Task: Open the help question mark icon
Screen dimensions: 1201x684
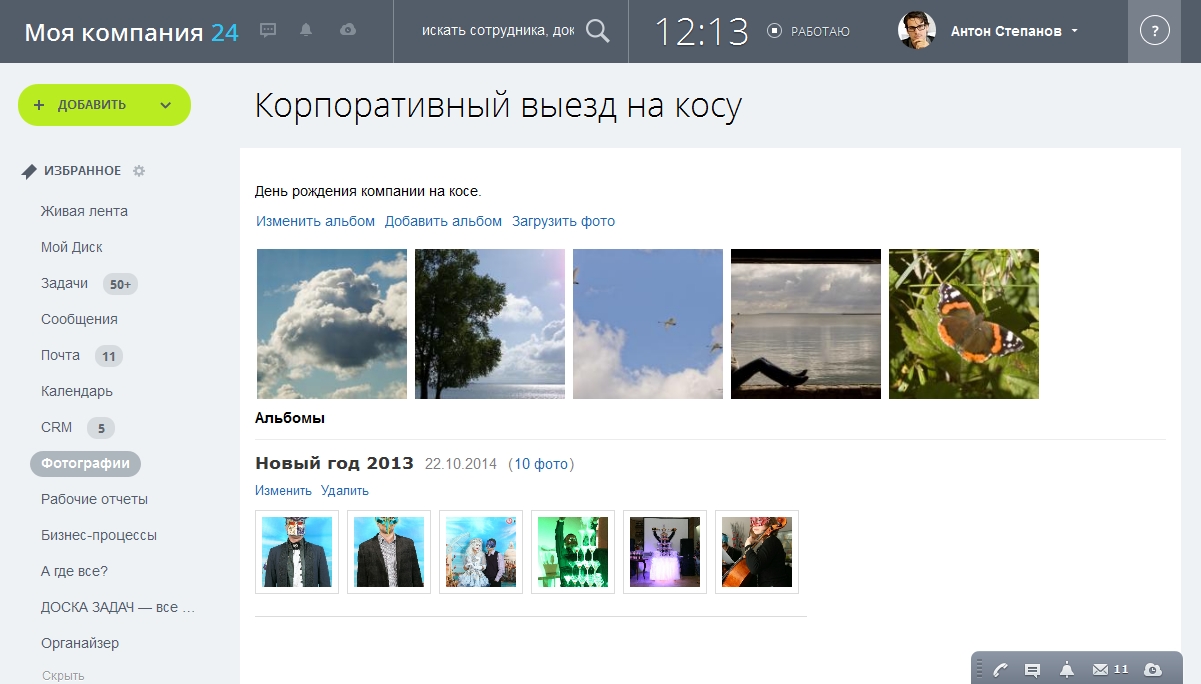Action: pos(1155,31)
